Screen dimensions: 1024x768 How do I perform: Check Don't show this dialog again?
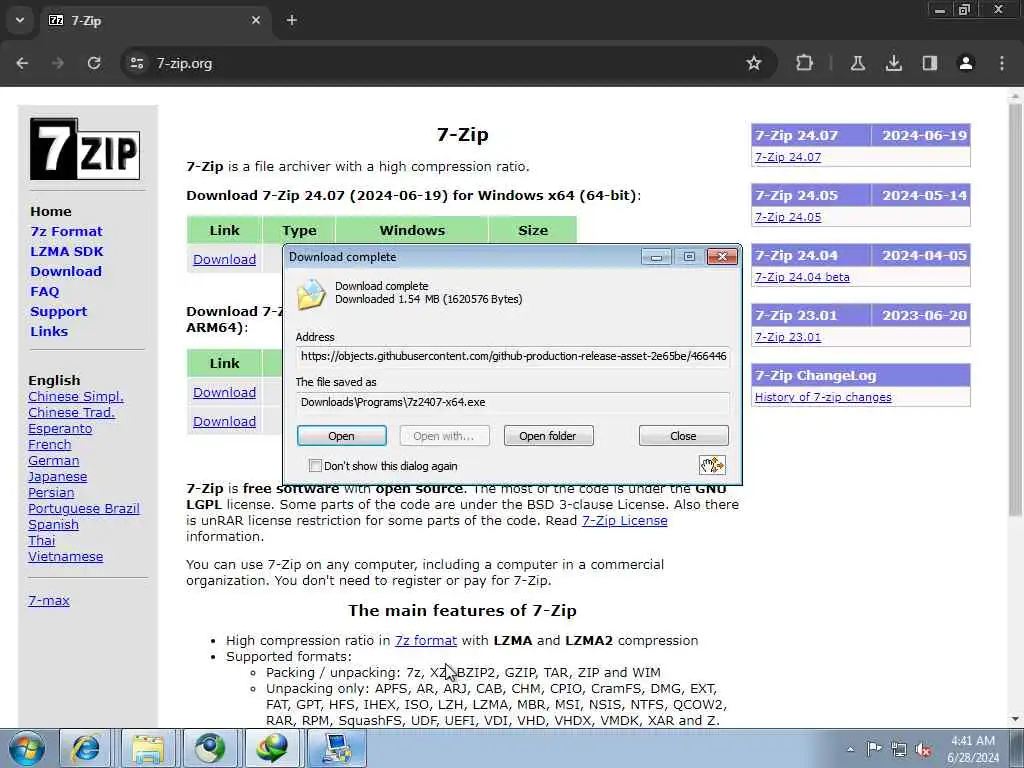pos(315,466)
